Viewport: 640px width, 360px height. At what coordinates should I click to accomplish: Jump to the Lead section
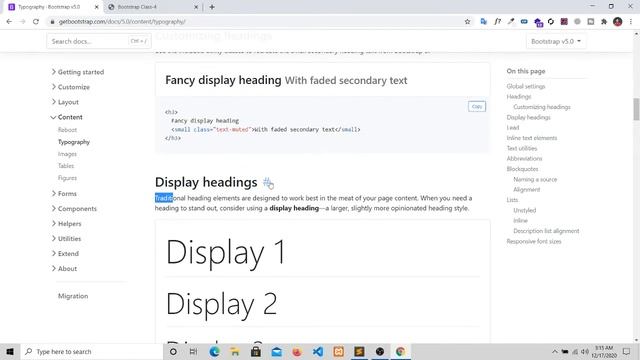coord(513,128)
